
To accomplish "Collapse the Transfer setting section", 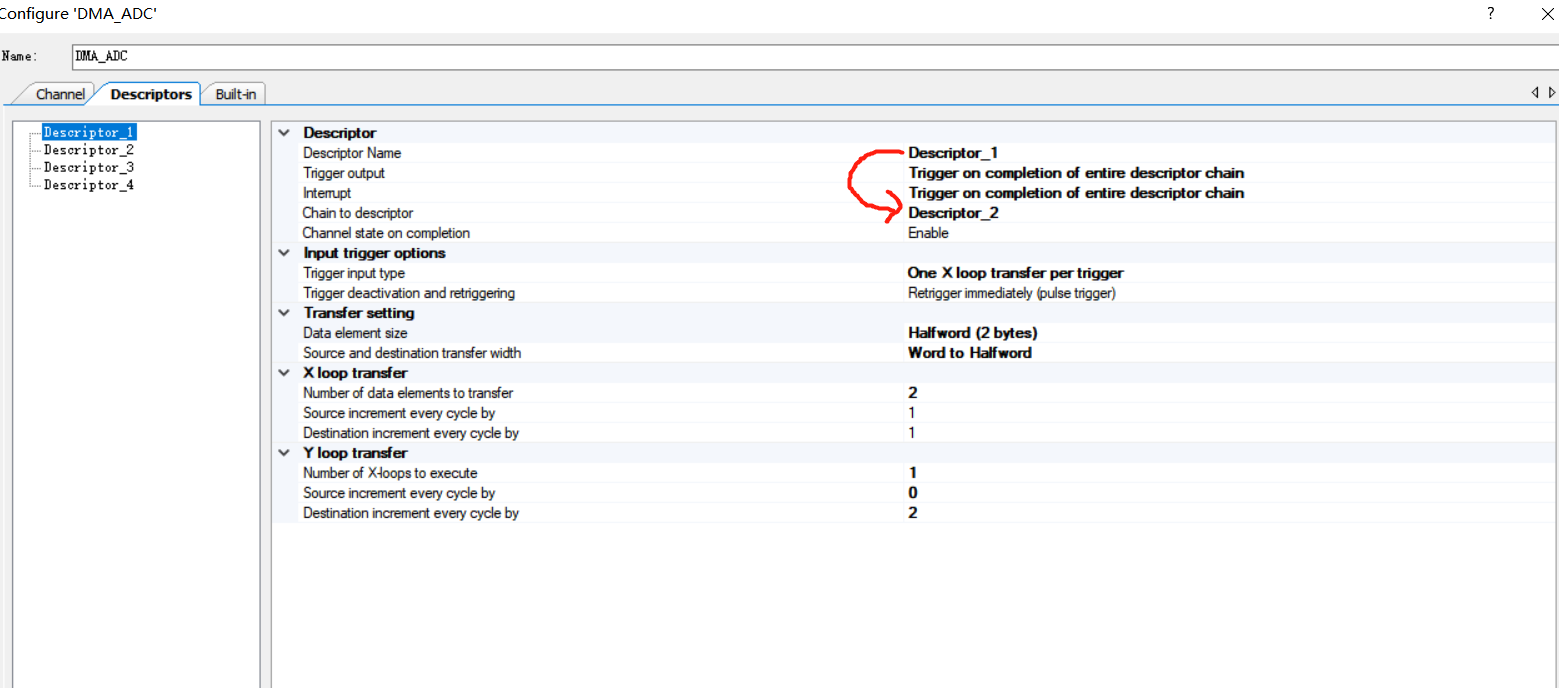I will [x=283, y=313].
